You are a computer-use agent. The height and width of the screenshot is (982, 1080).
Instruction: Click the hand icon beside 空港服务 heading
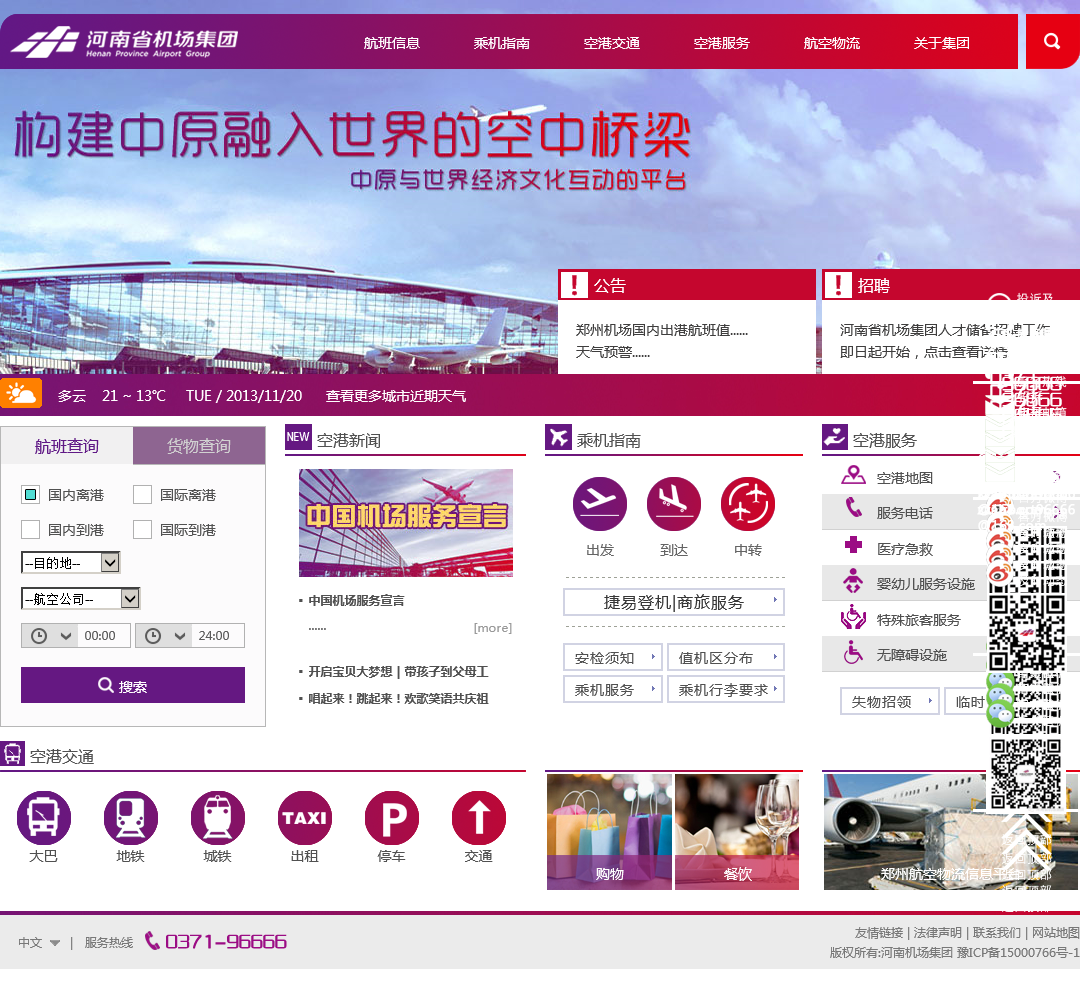(x=835, y=437)
